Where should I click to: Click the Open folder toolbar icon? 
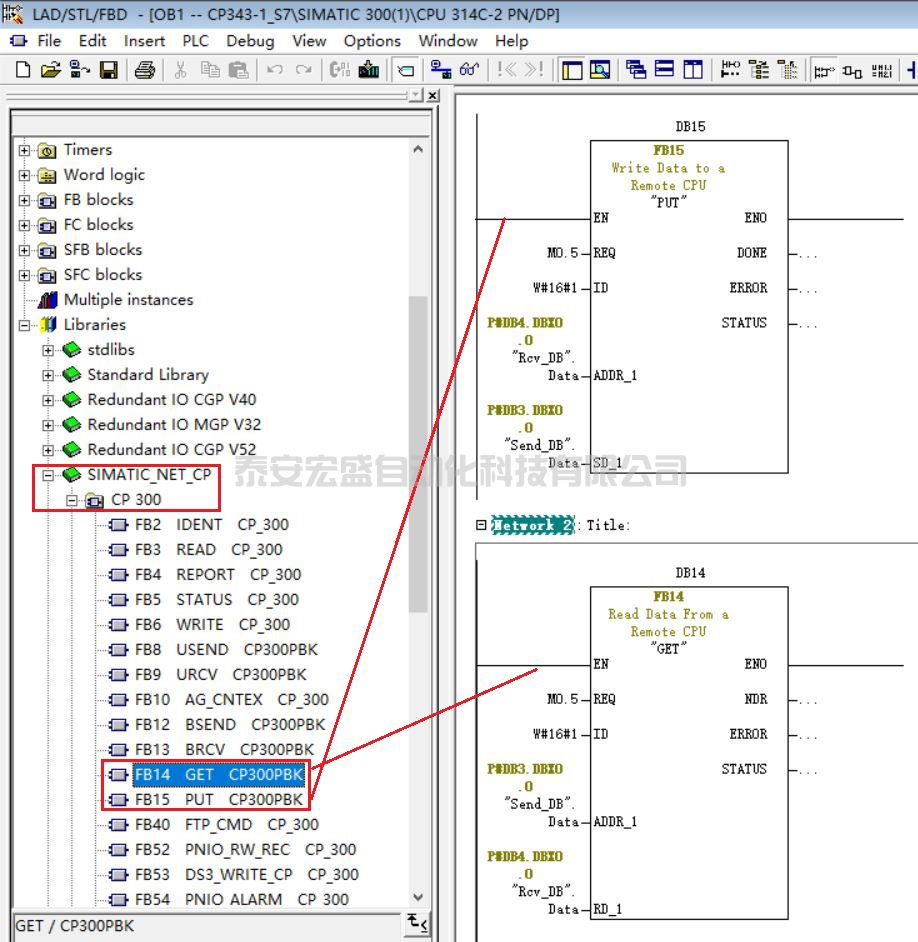(51, 70)
